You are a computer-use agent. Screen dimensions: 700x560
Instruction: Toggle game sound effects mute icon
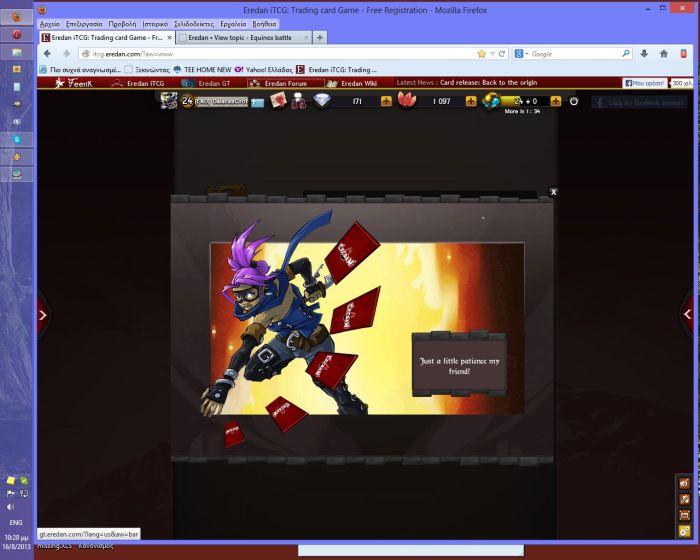[x=684, y=483]
